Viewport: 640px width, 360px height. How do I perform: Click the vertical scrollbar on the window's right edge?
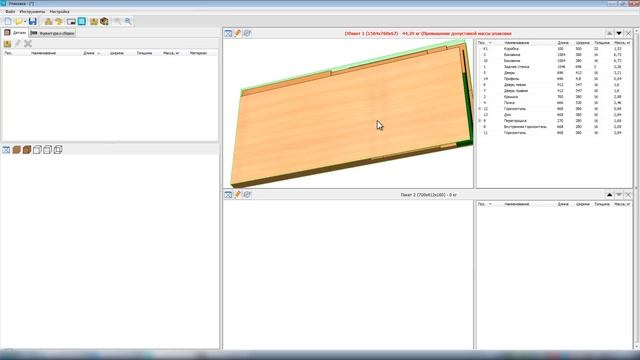(636, 188)
